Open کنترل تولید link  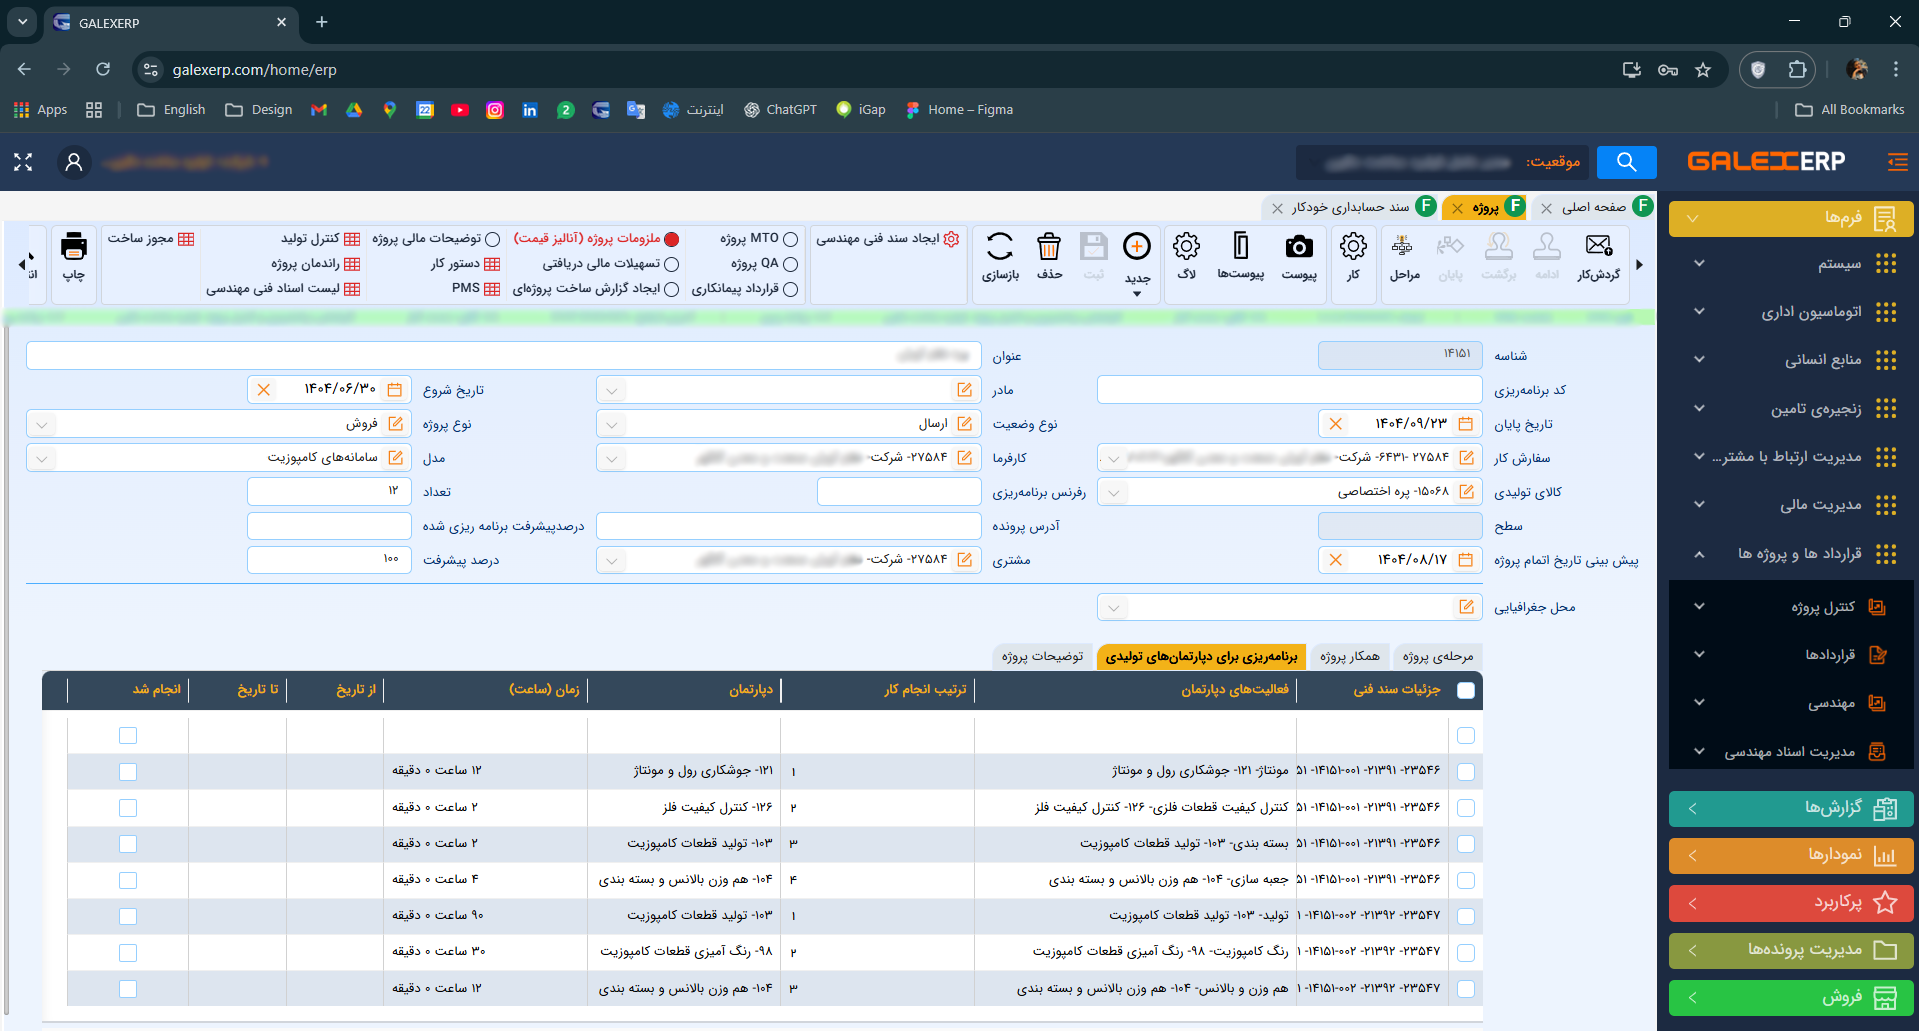[x=320, y=239]
